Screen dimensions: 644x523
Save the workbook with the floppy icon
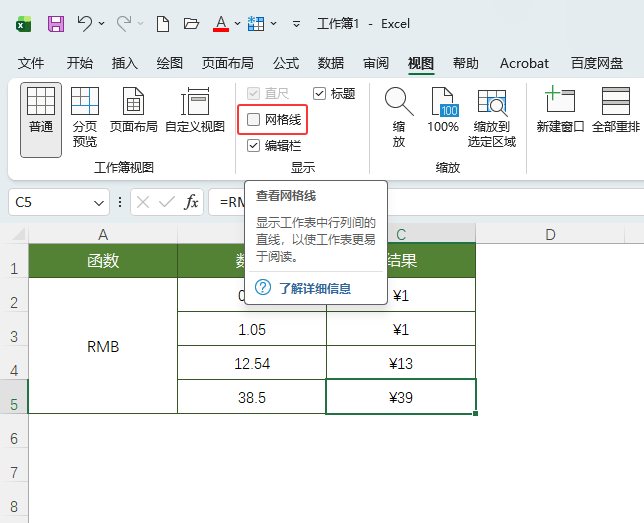[56, 24]
